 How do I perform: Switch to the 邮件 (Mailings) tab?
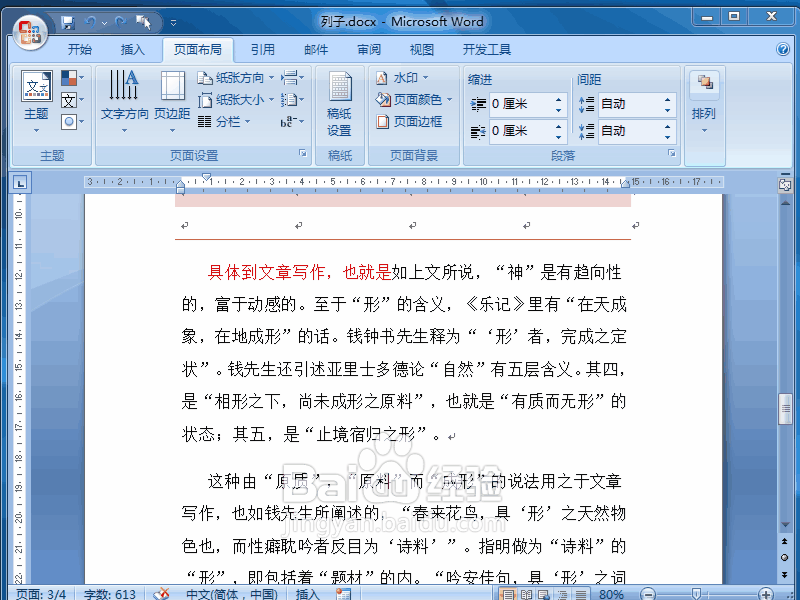pyautogui.click(x=316, y=50)
